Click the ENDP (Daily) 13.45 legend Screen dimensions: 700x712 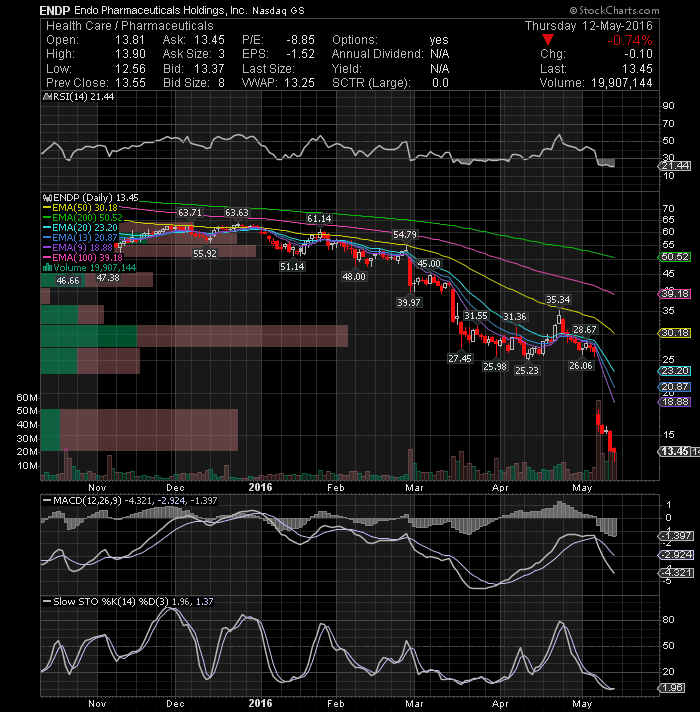point(91,198)
